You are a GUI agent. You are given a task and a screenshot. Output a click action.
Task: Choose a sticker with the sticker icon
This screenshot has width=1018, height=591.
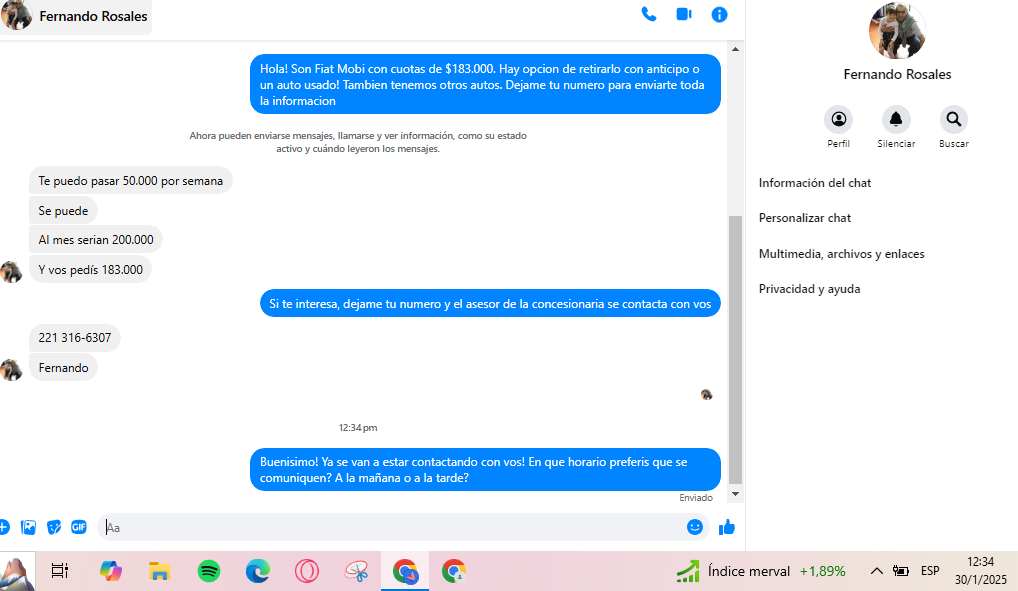pyautogui.click(x=54, y=527)
